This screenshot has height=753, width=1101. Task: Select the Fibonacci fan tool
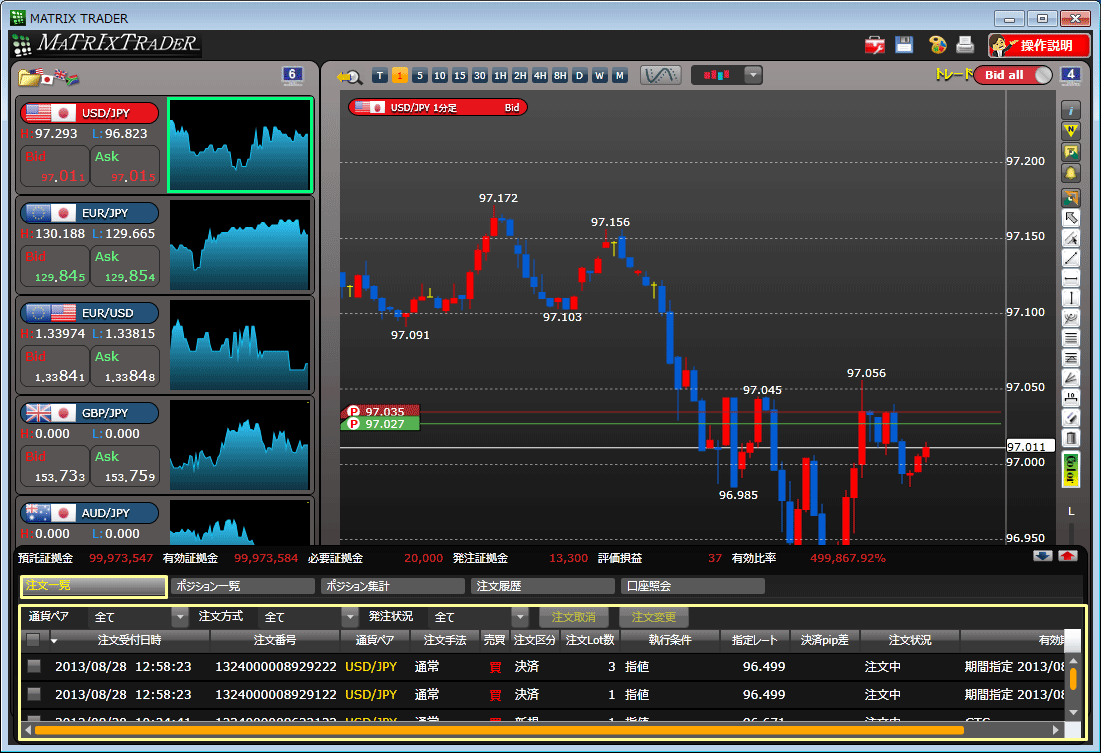1070,378
